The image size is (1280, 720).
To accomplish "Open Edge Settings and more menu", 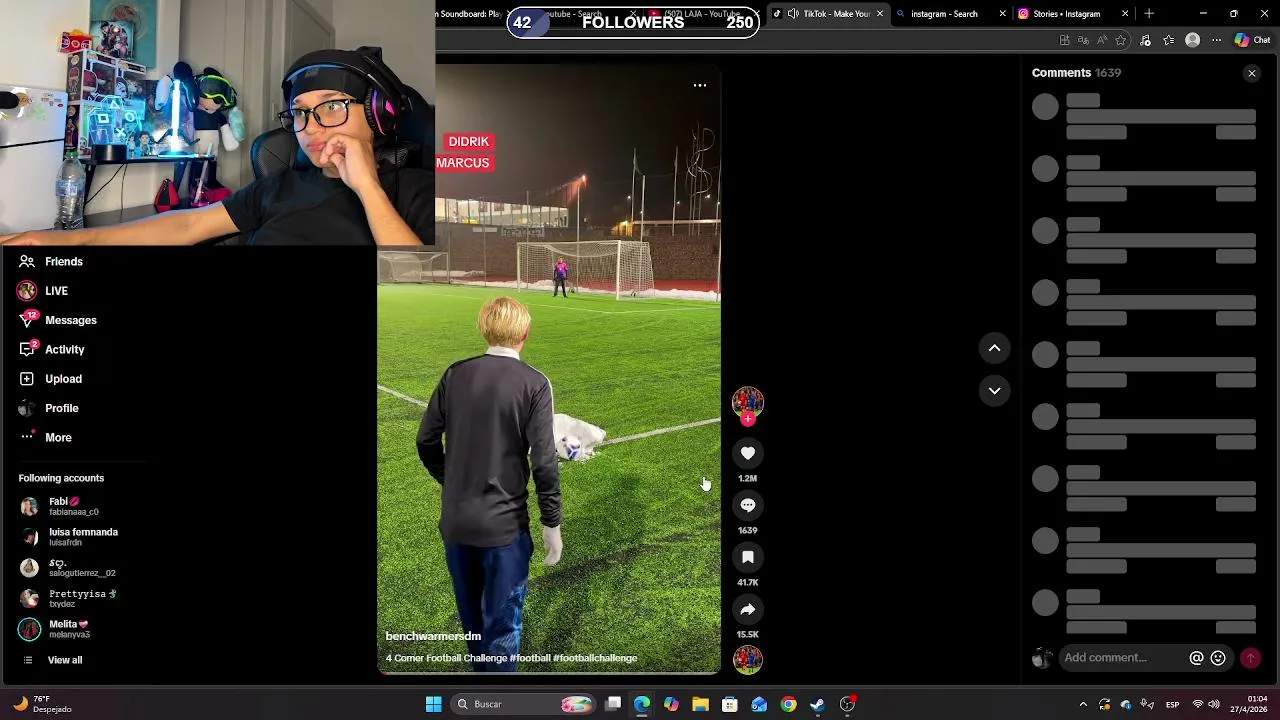I will pos(1216,40).
